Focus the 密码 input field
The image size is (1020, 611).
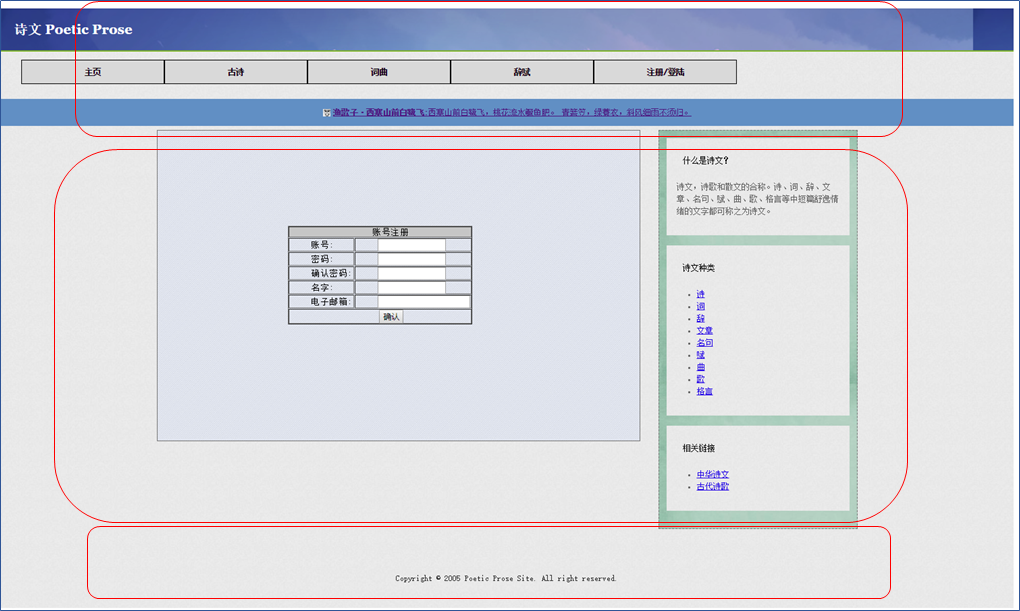tap(412, 260)
